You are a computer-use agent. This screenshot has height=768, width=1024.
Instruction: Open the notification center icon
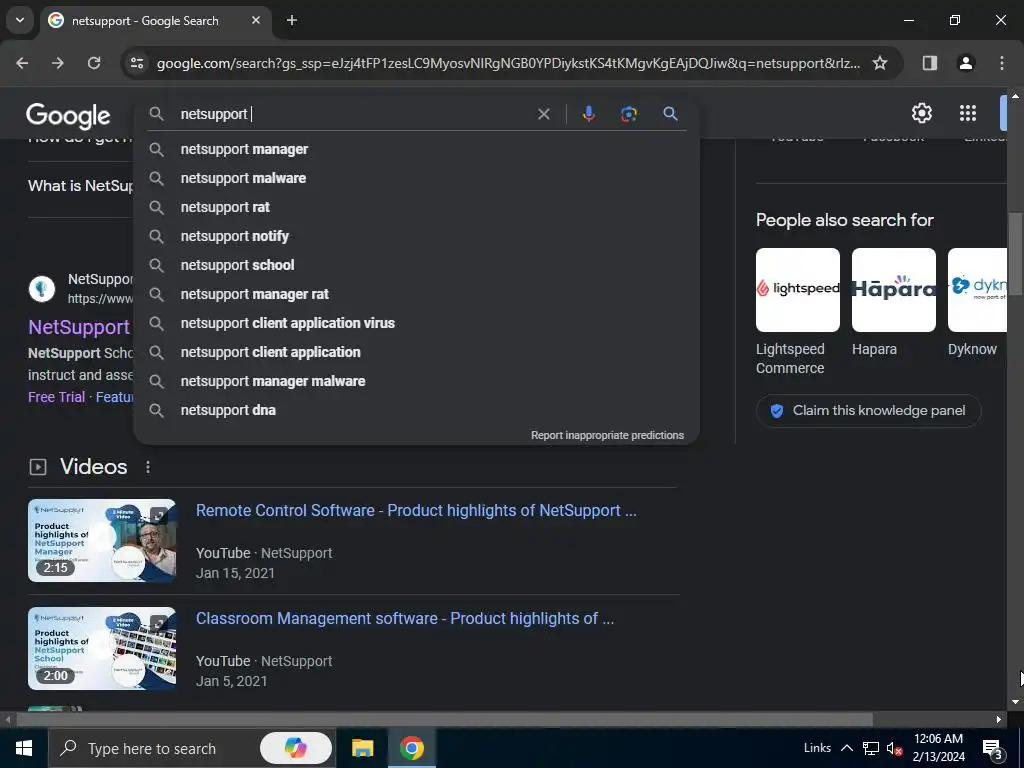pyautogui.click(x=994, y=750)
